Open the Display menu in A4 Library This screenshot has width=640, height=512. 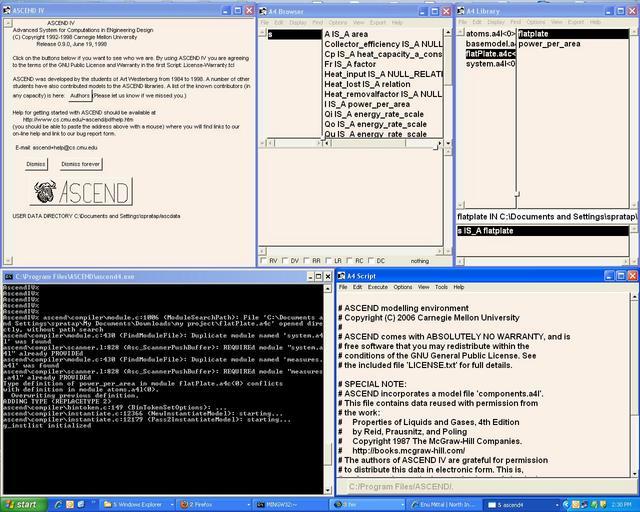pyautogui.click(x=494, y=22)
